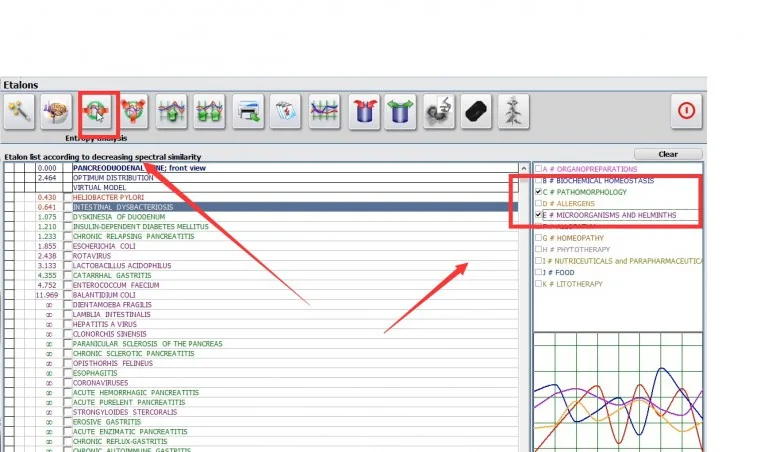
Task: Run Entropy analysis from the toolbar
Action: 96,112
